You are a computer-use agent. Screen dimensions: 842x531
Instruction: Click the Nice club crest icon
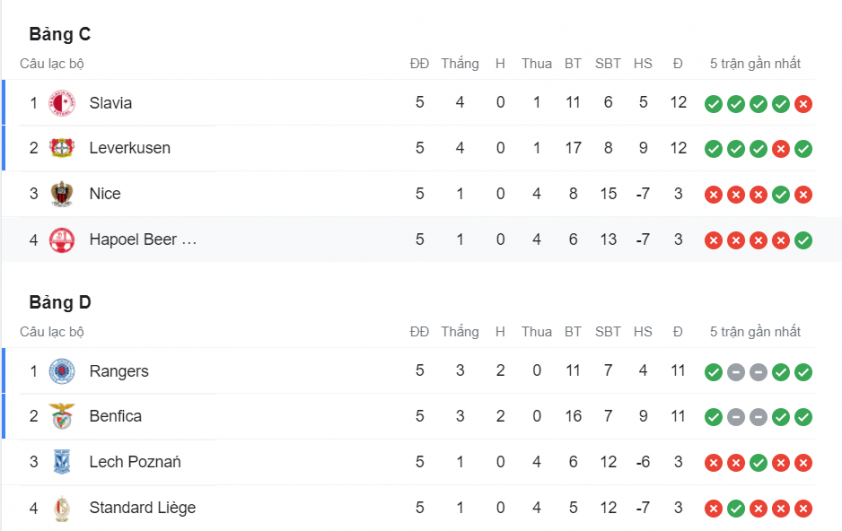tap(62, 194)
